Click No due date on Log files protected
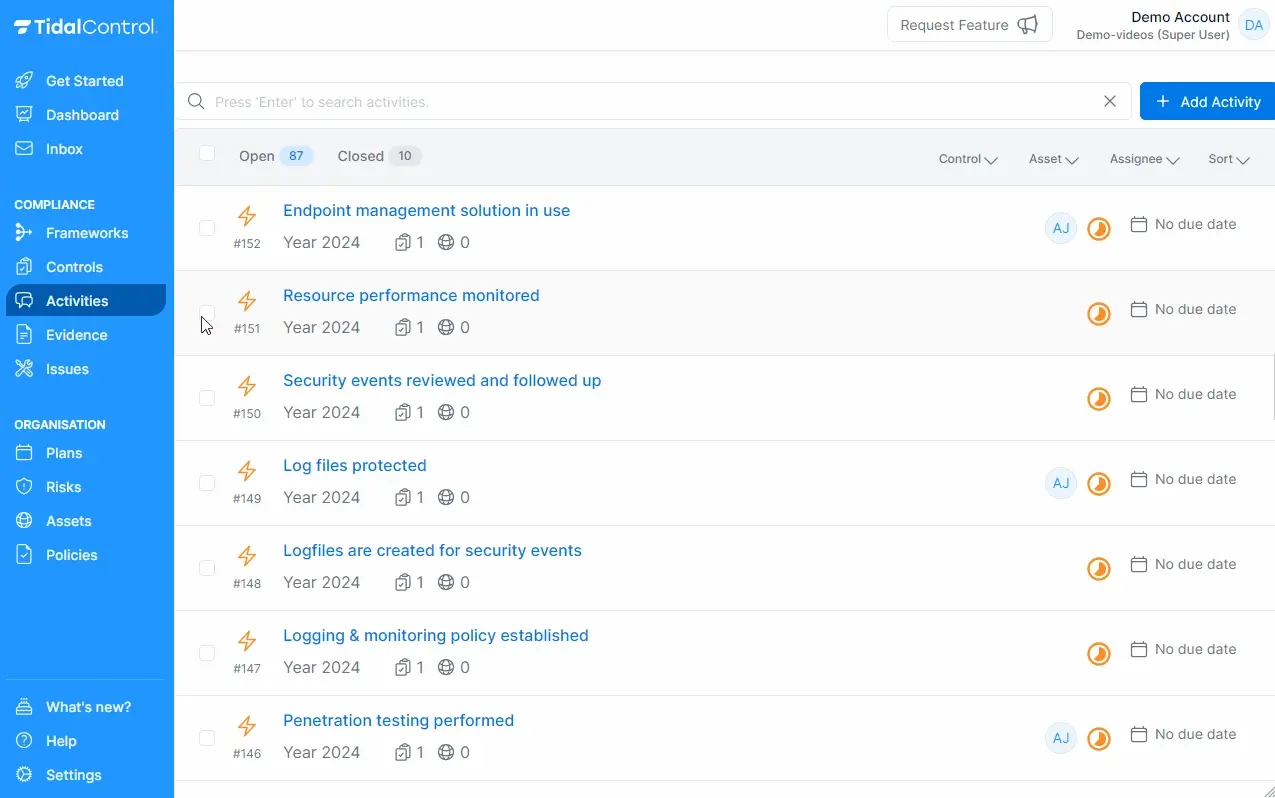 tap(1195, 479)
